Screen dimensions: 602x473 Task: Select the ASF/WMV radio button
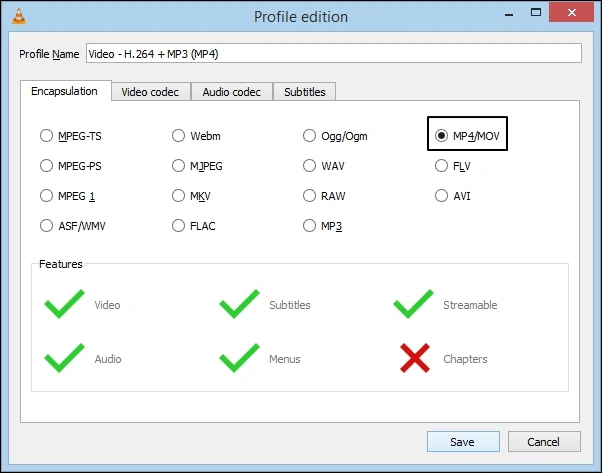pyautogui.click(x=46, y=225)
